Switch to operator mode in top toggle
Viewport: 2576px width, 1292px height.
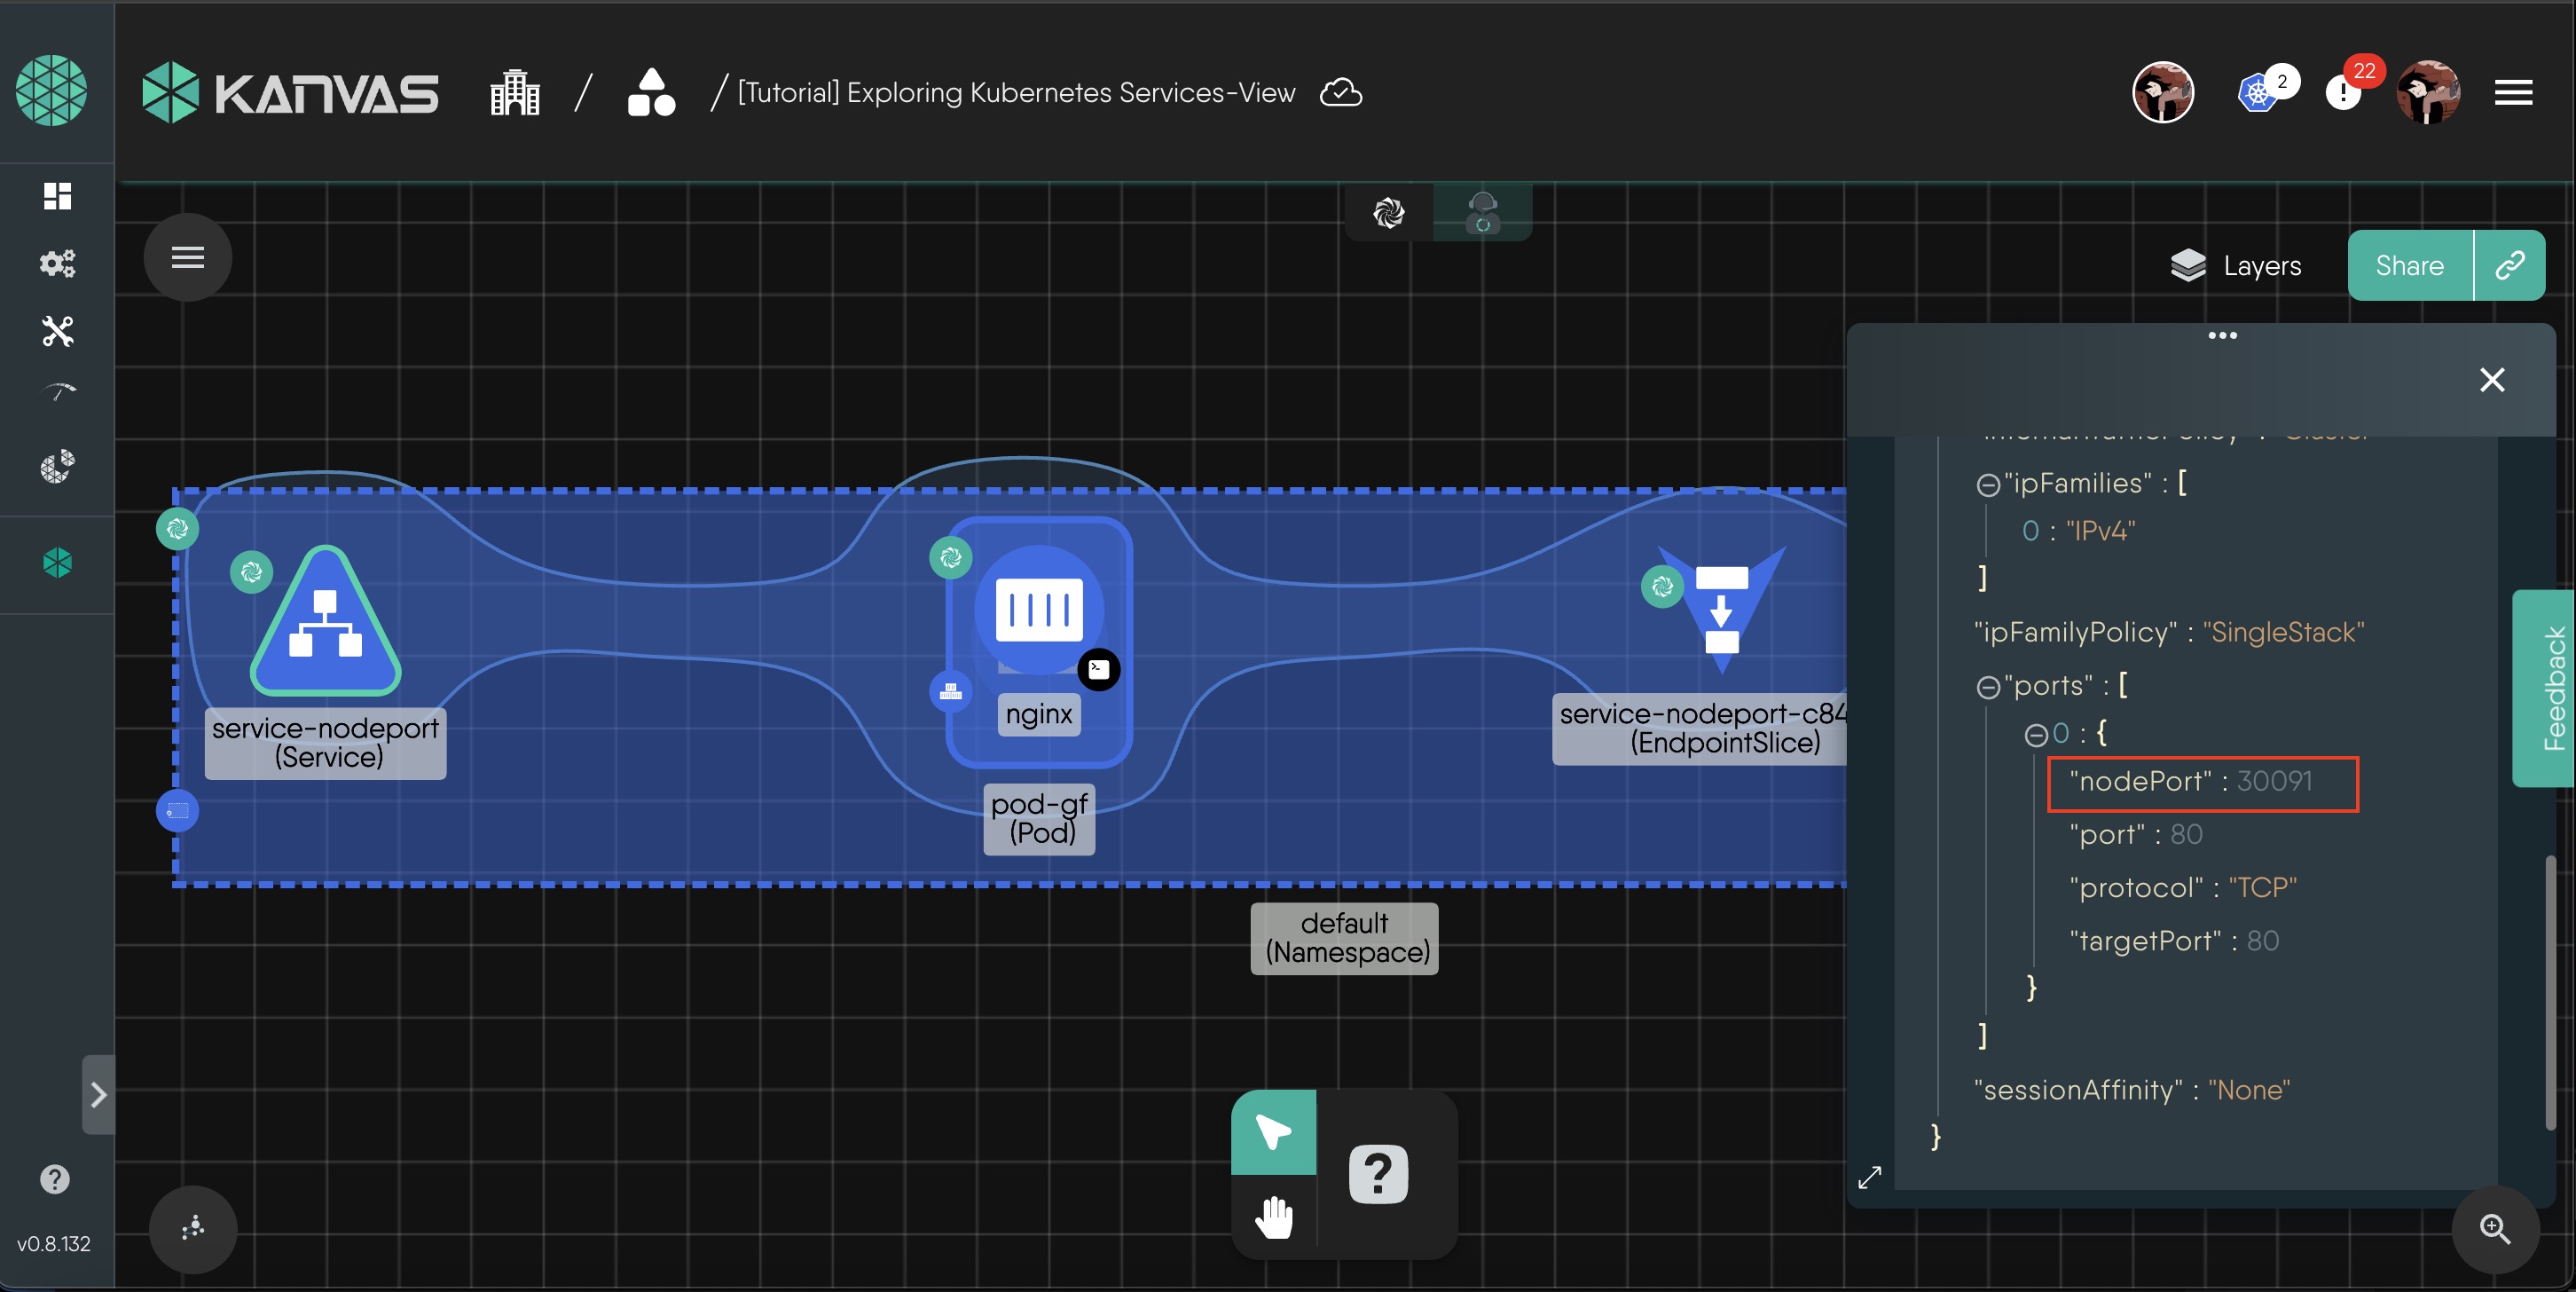point(1482,212)
